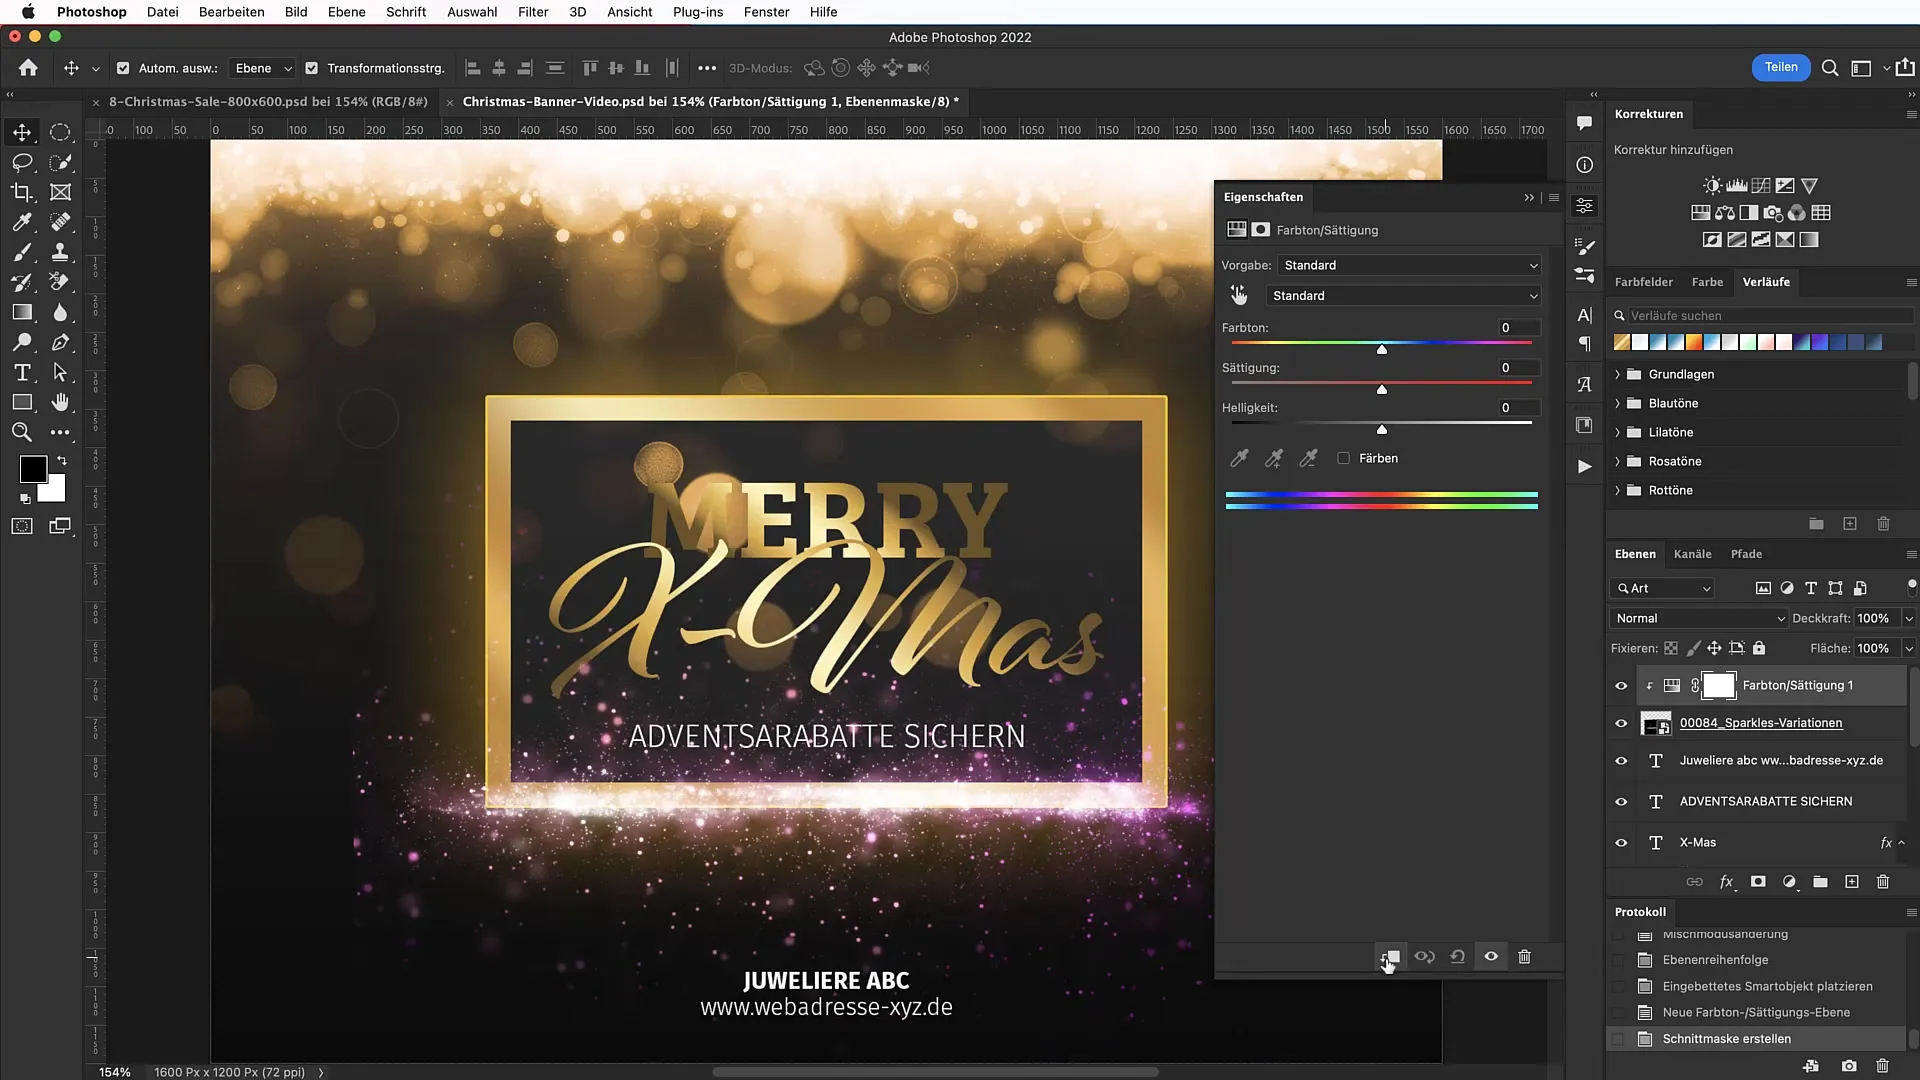The height and width of the screenshot is (1080, 1920).
Task: Toggle adjustment visibility eye in Eigenschaften
Action: (x=1491, y=957)
